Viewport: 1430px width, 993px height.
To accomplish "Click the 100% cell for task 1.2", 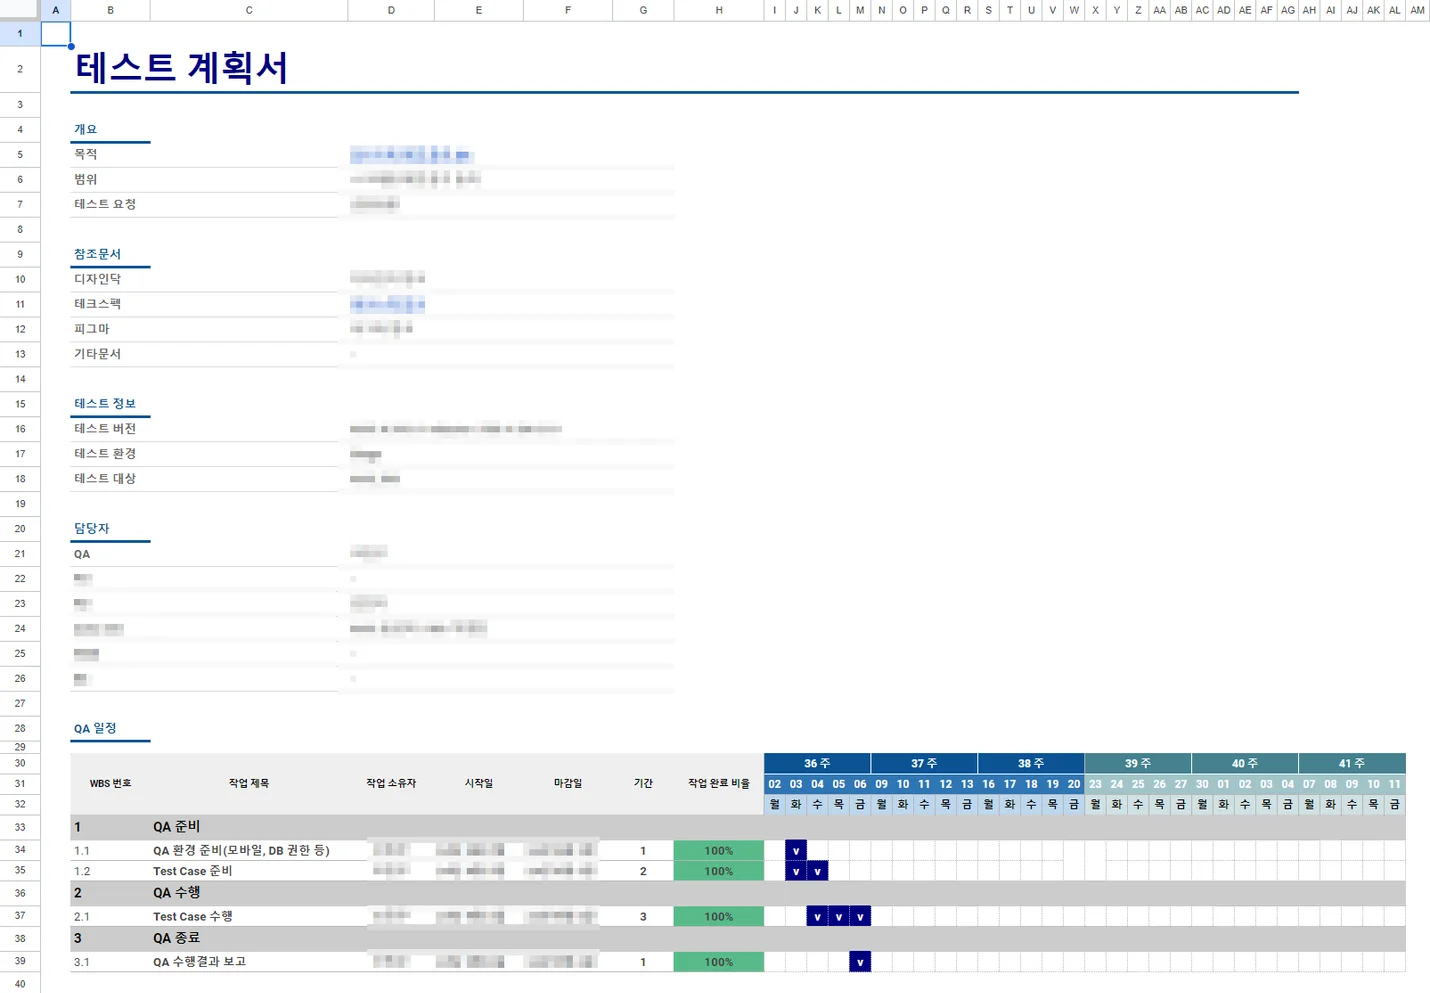I will click(719, 871).
